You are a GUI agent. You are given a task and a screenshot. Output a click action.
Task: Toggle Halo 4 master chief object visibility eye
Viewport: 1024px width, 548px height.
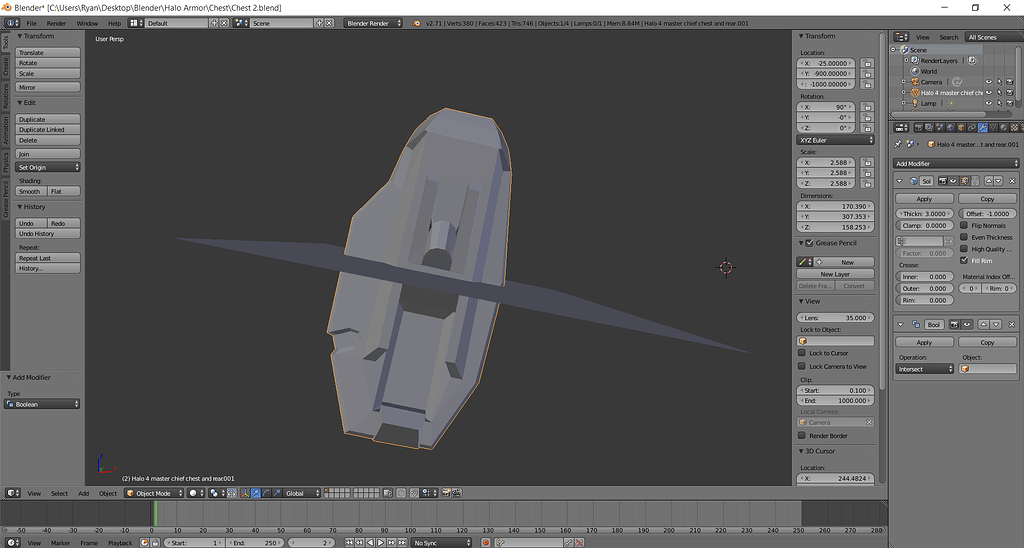(989, 93)
